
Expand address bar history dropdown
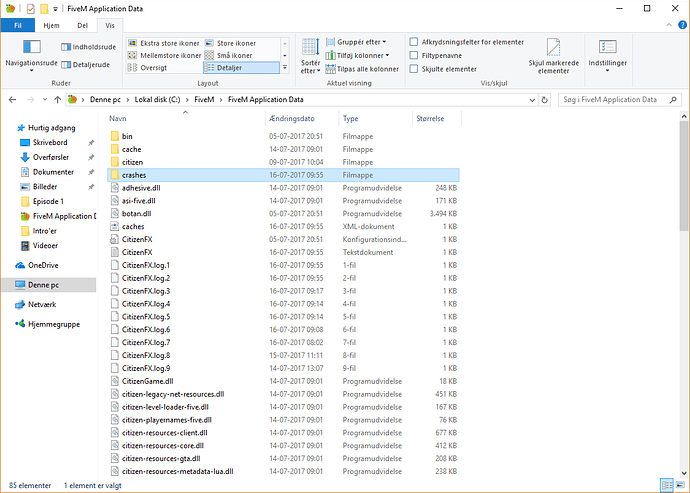[532, 100]
